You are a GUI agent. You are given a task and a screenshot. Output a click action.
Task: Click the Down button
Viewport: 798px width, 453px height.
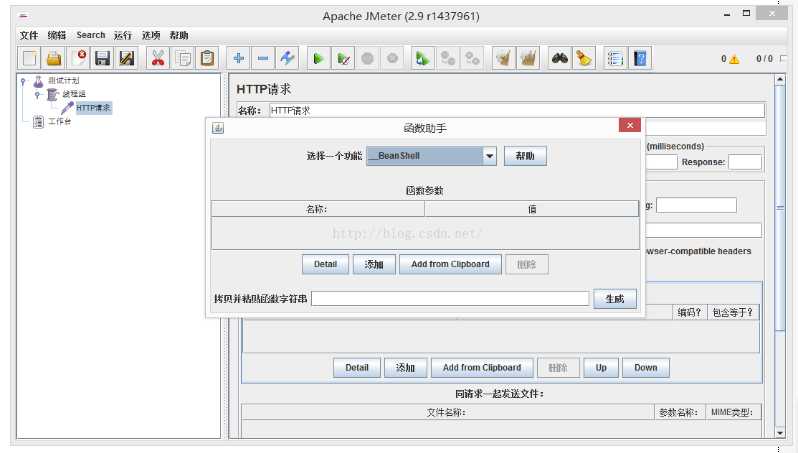click(645, 367)
